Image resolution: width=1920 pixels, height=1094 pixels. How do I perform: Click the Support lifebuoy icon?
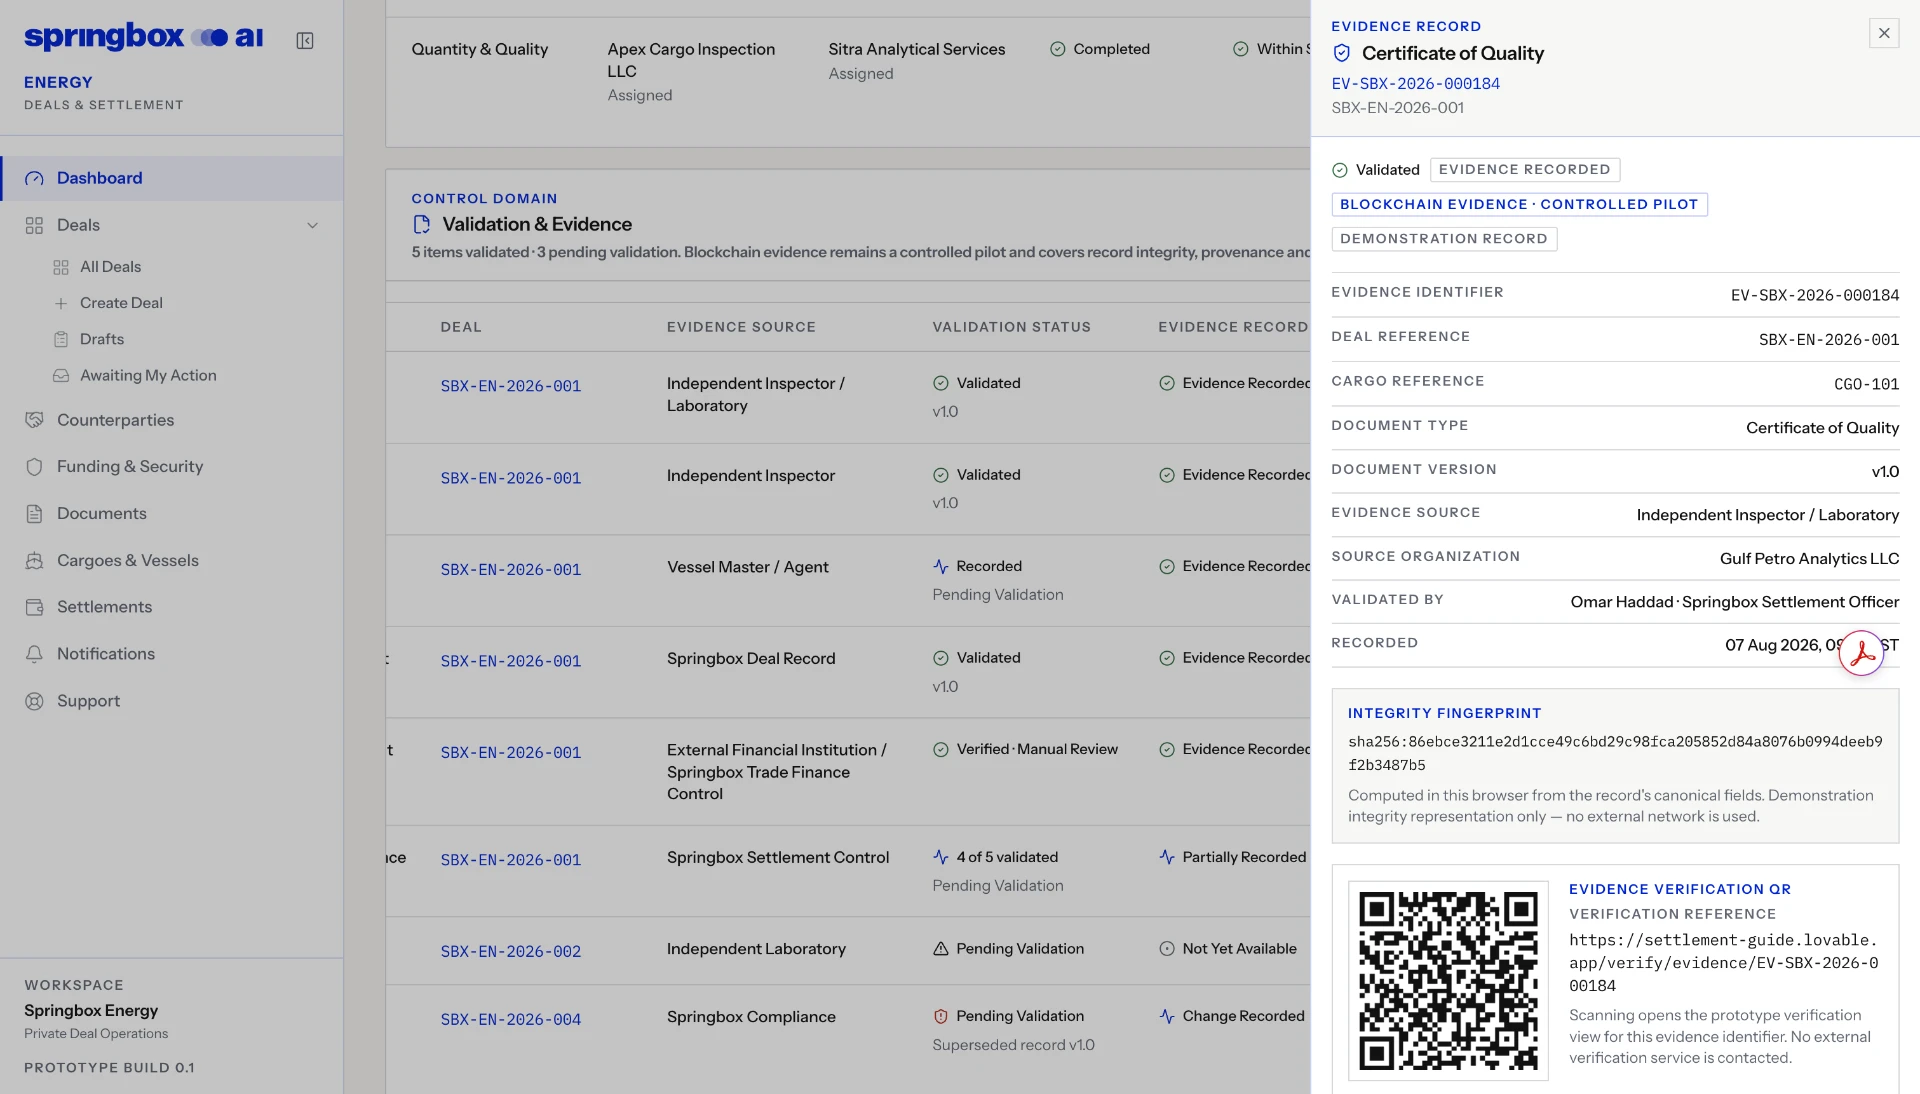34,701
